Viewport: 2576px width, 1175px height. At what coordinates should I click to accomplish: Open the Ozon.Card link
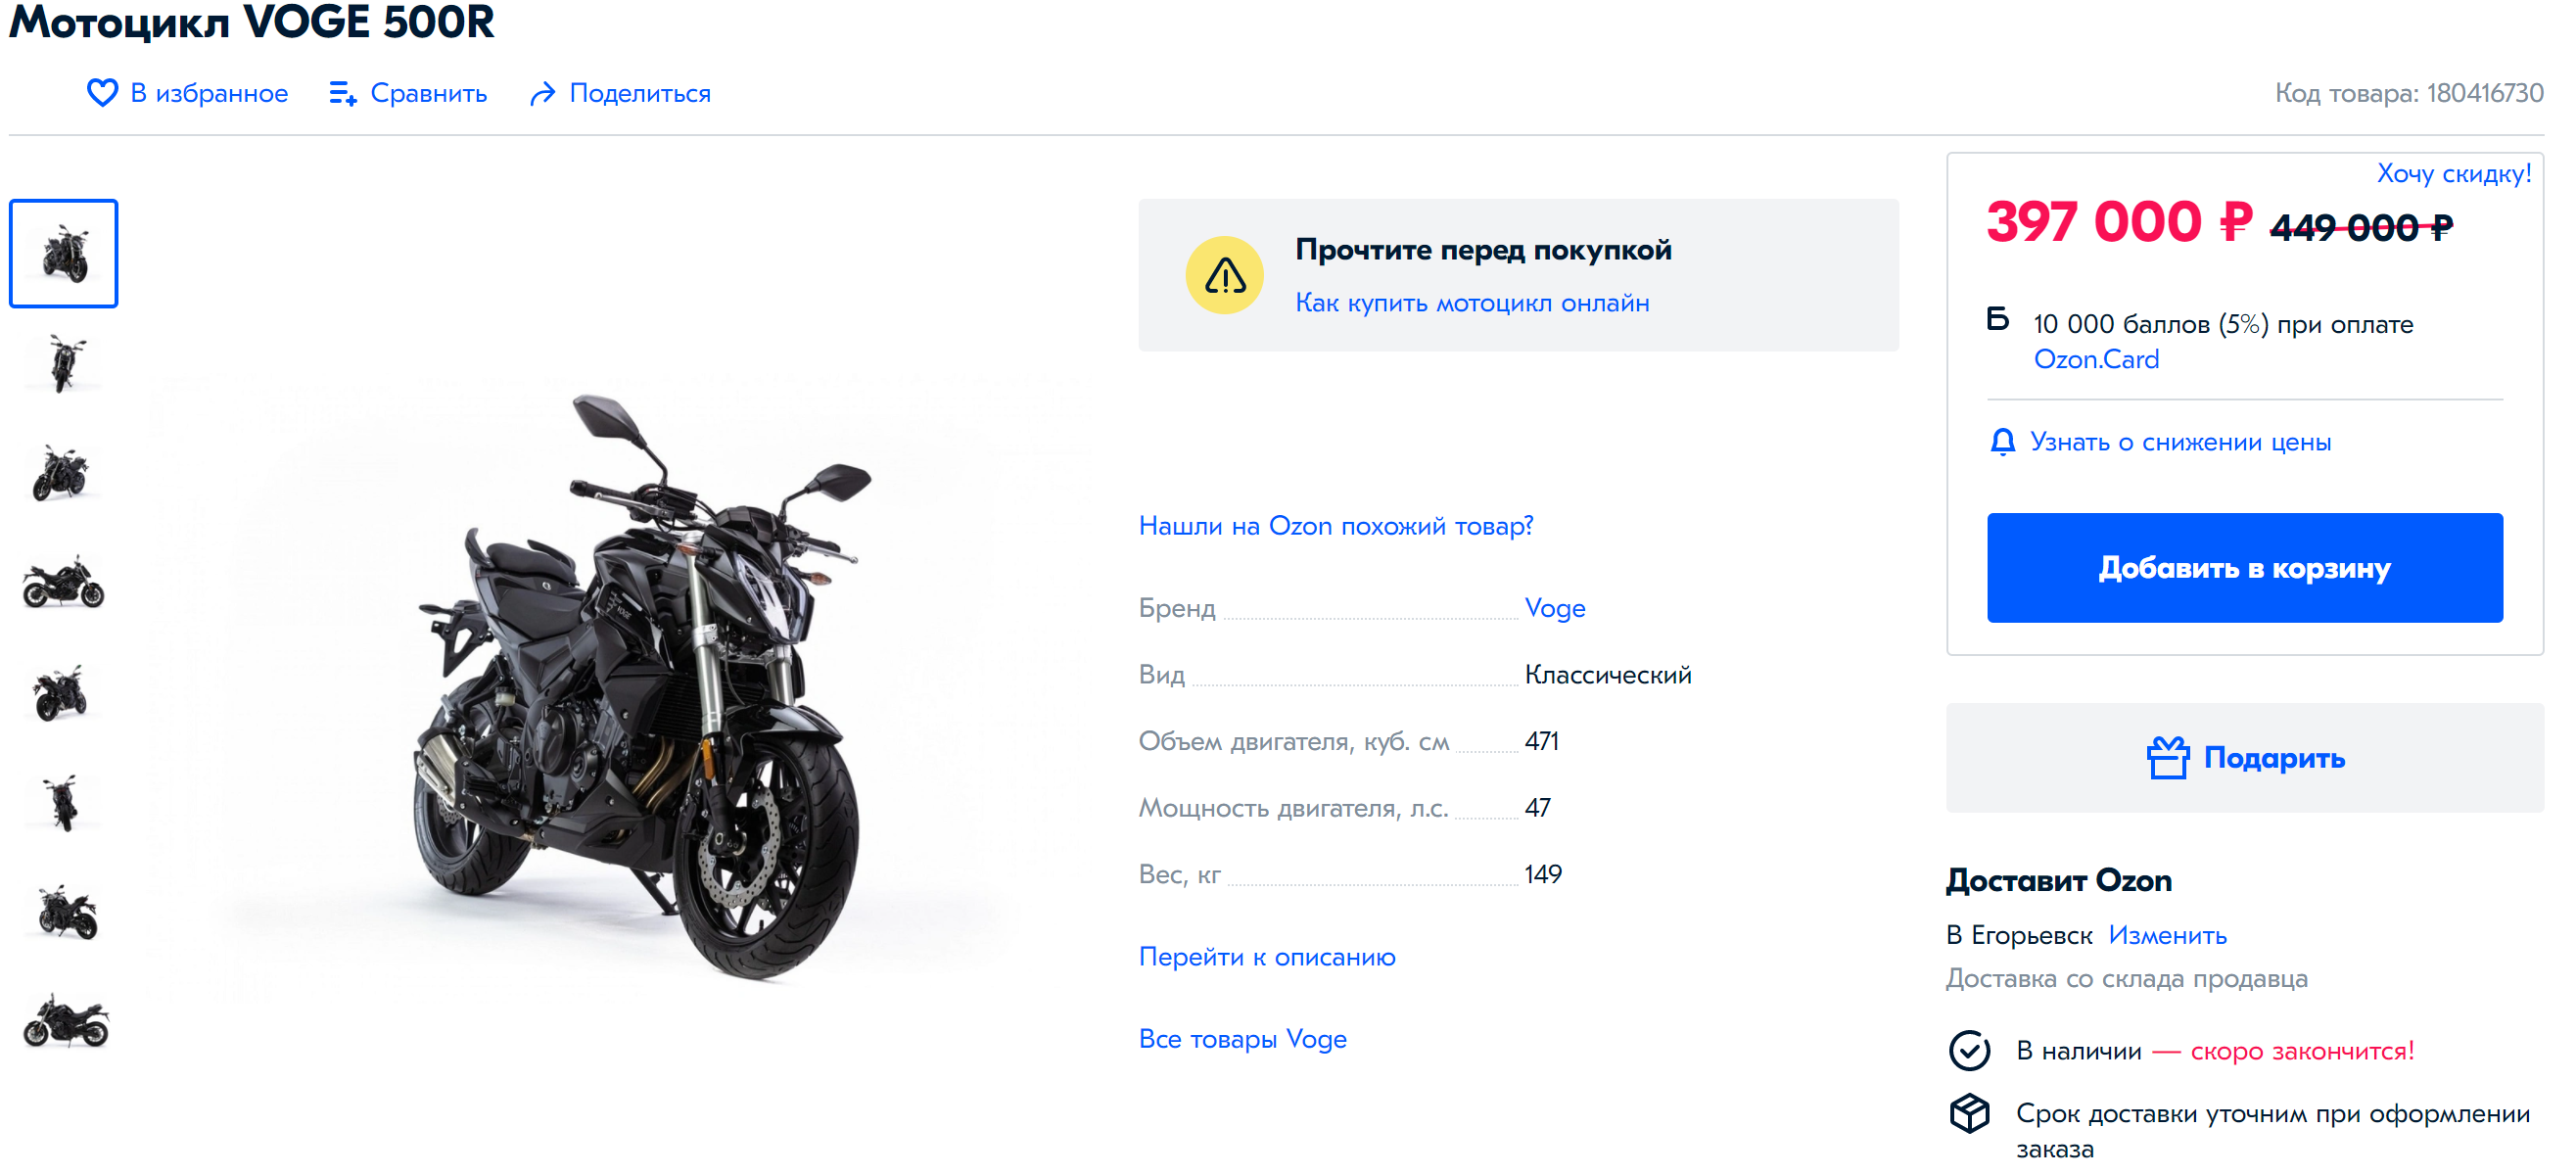click(2095, 359)
